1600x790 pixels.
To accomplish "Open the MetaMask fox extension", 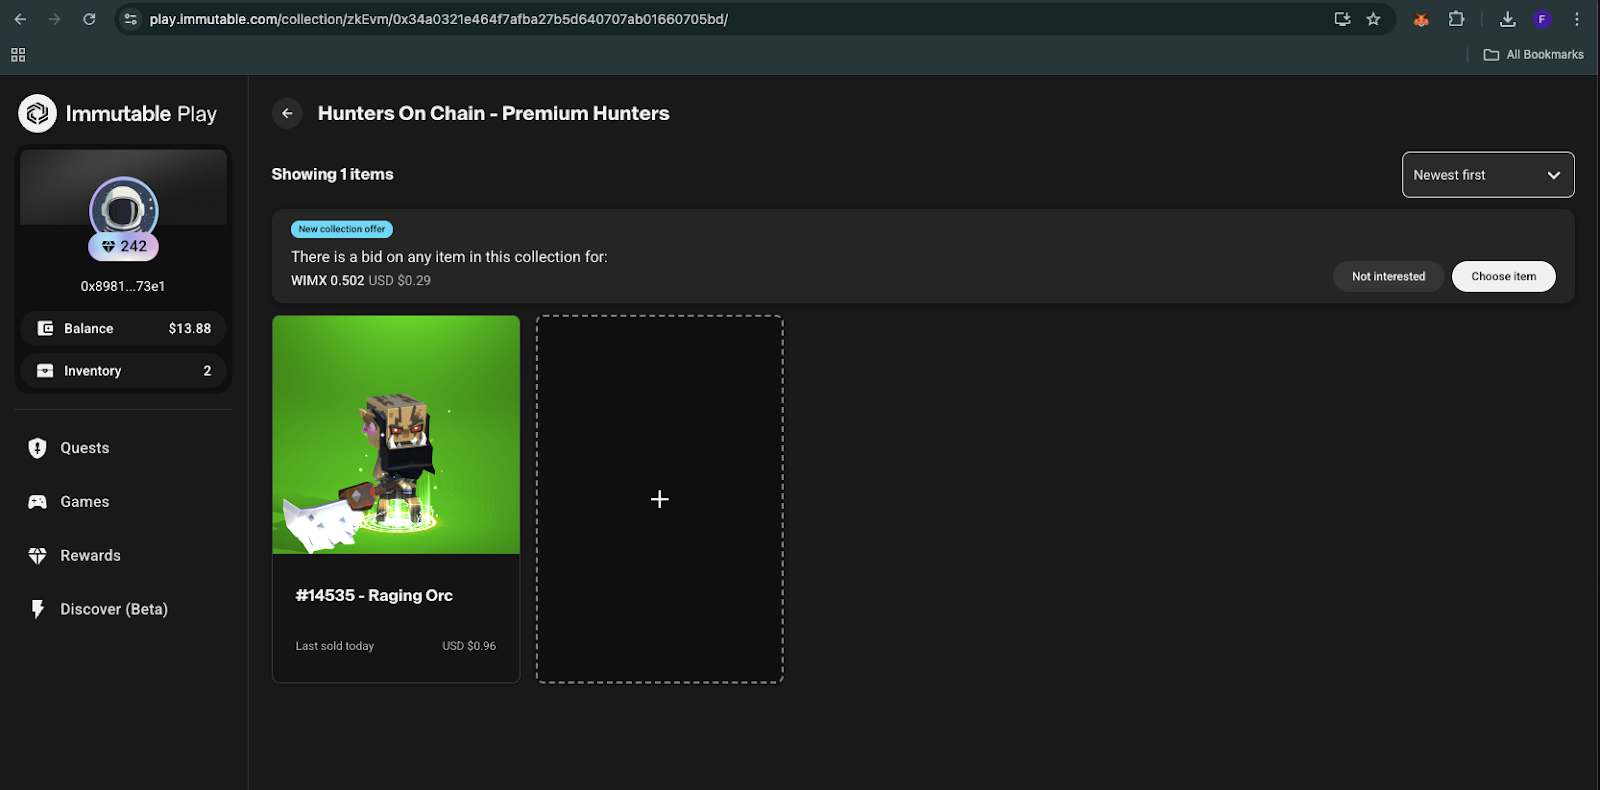I will click(x=1421, y=19).
